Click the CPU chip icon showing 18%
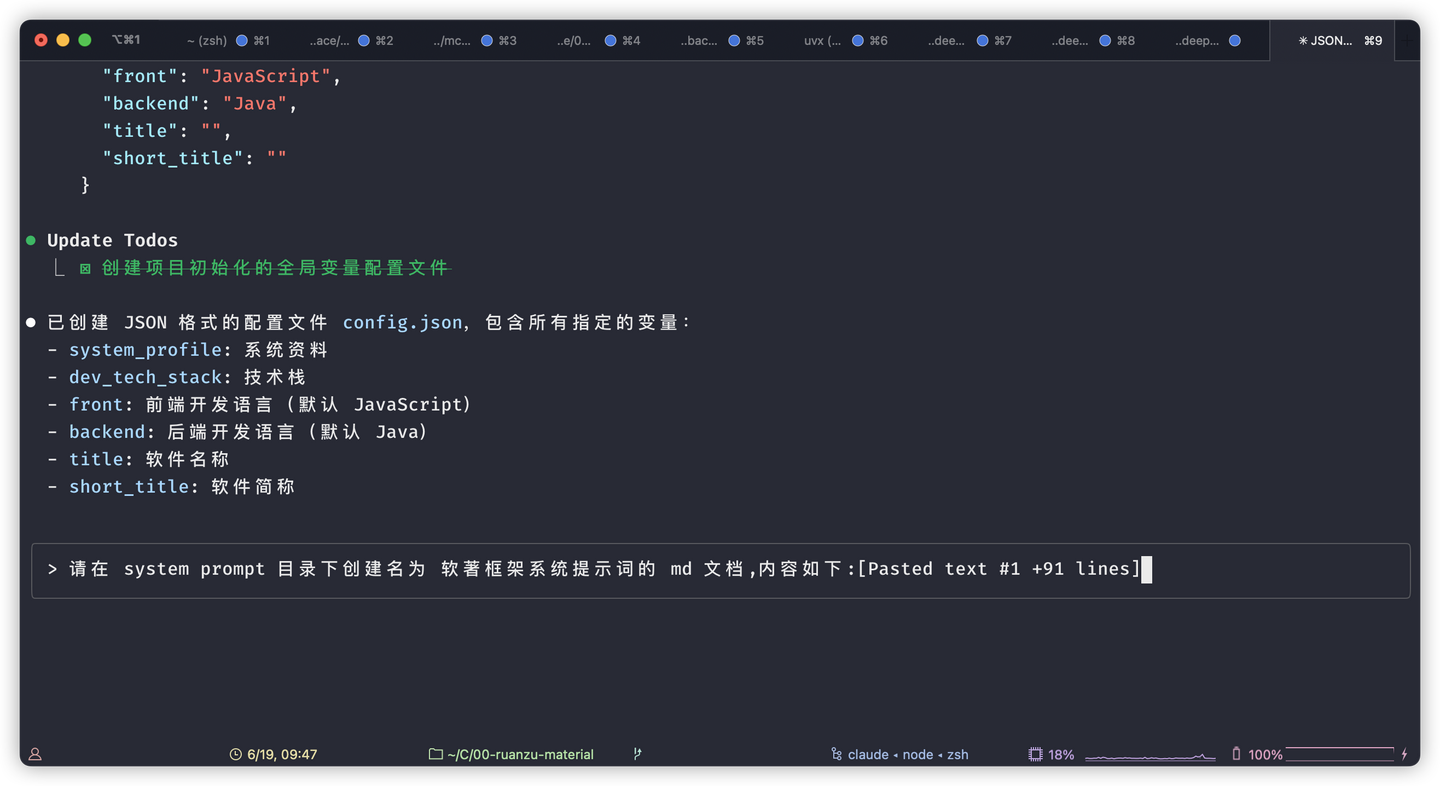Screen dimensions: 1440x786 point(1036,754)
